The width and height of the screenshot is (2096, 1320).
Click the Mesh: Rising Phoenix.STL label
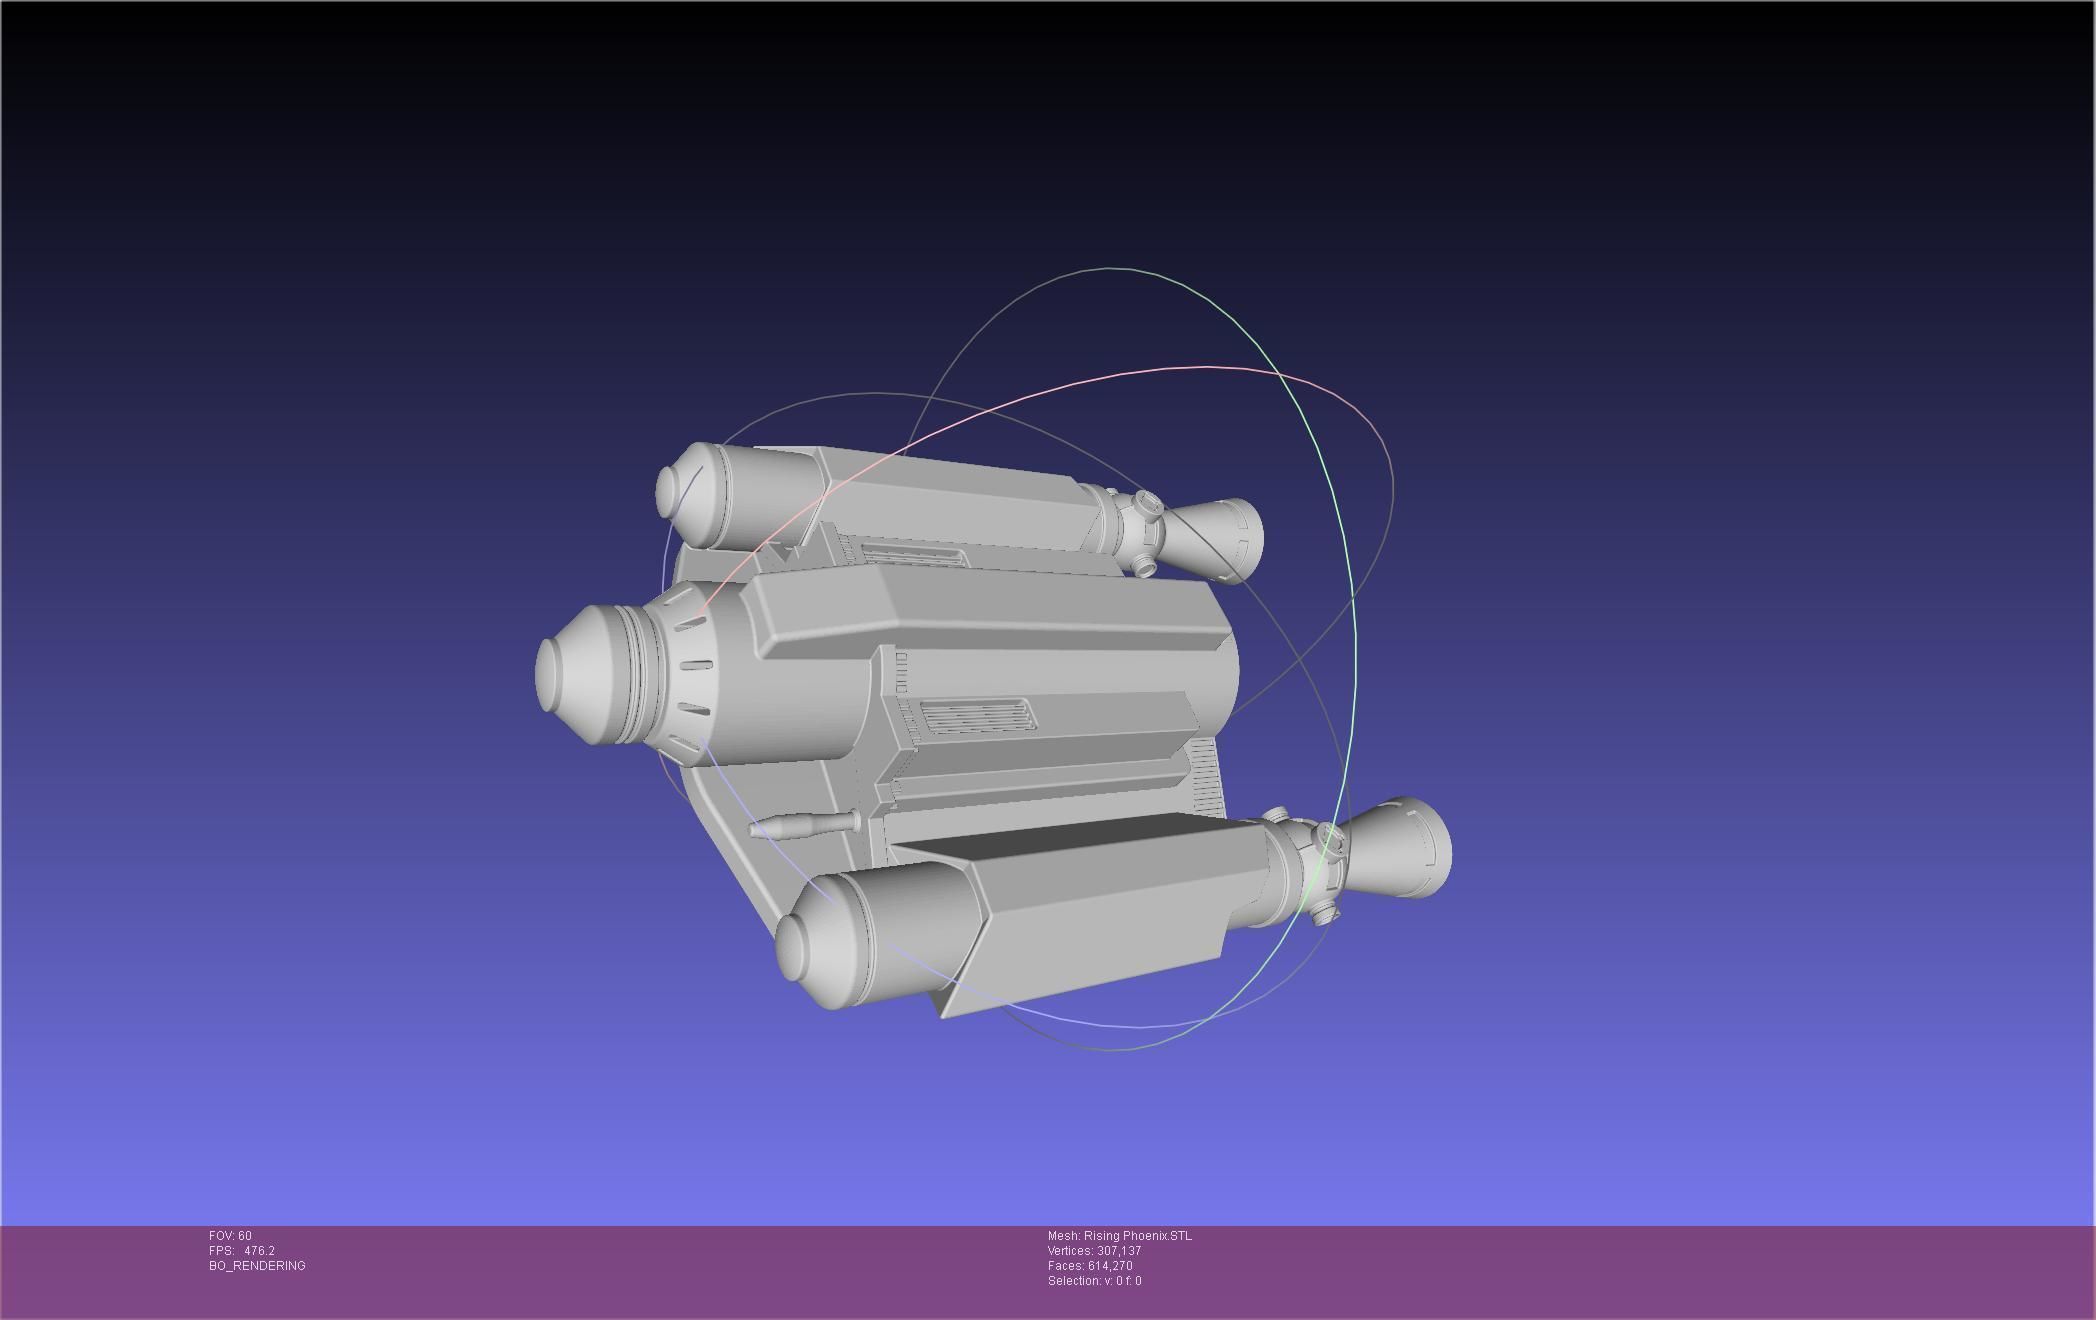click(1119, 1236)
